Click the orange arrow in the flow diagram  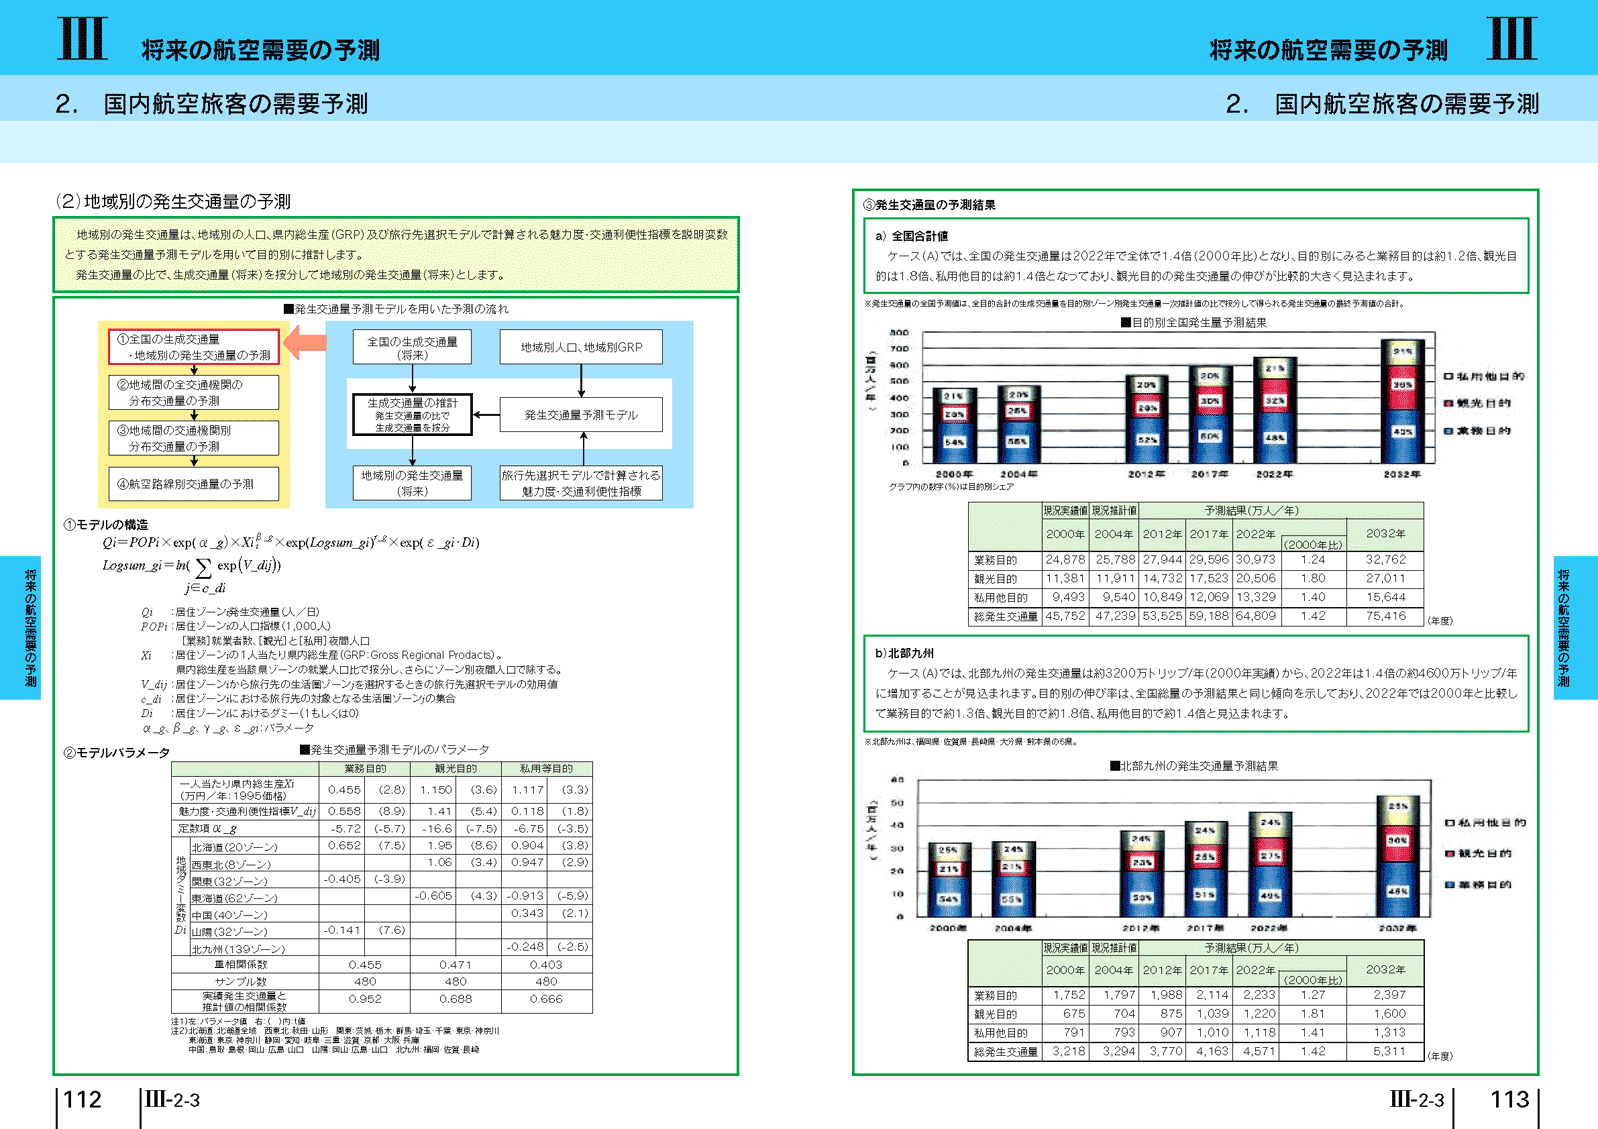tap(306, 343)
